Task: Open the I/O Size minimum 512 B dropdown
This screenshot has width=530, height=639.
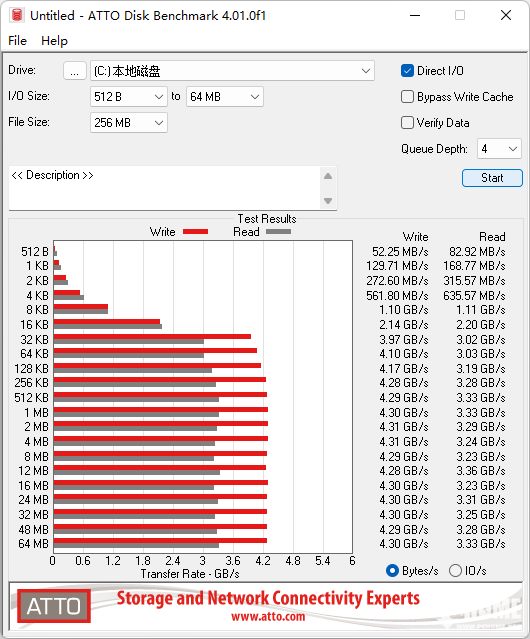Action: (129, 97)
